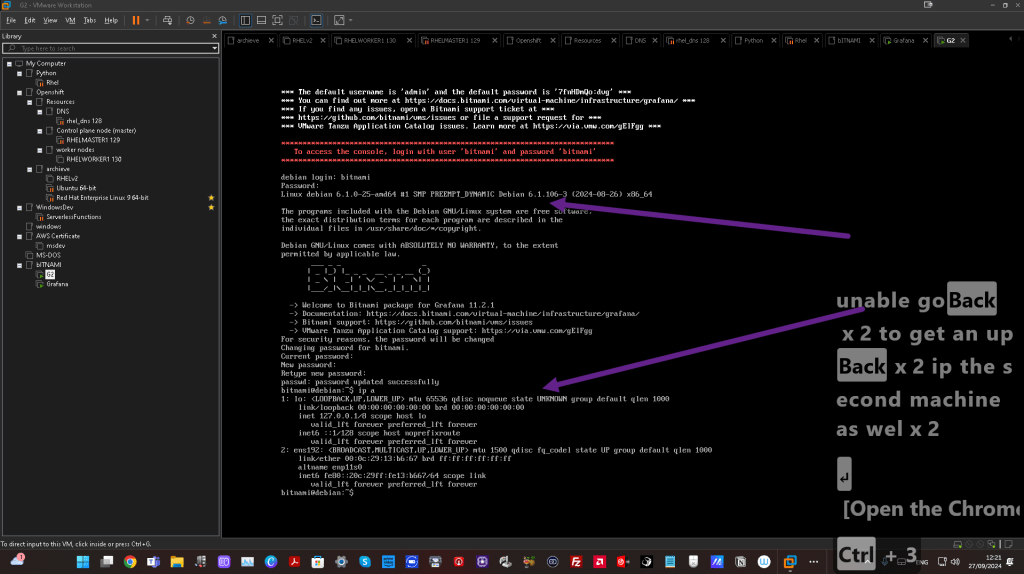This screenshot has width=1024, height=574.
Task: Open the power options dropdown beside the pause button
Action: (x=147, y=20)
